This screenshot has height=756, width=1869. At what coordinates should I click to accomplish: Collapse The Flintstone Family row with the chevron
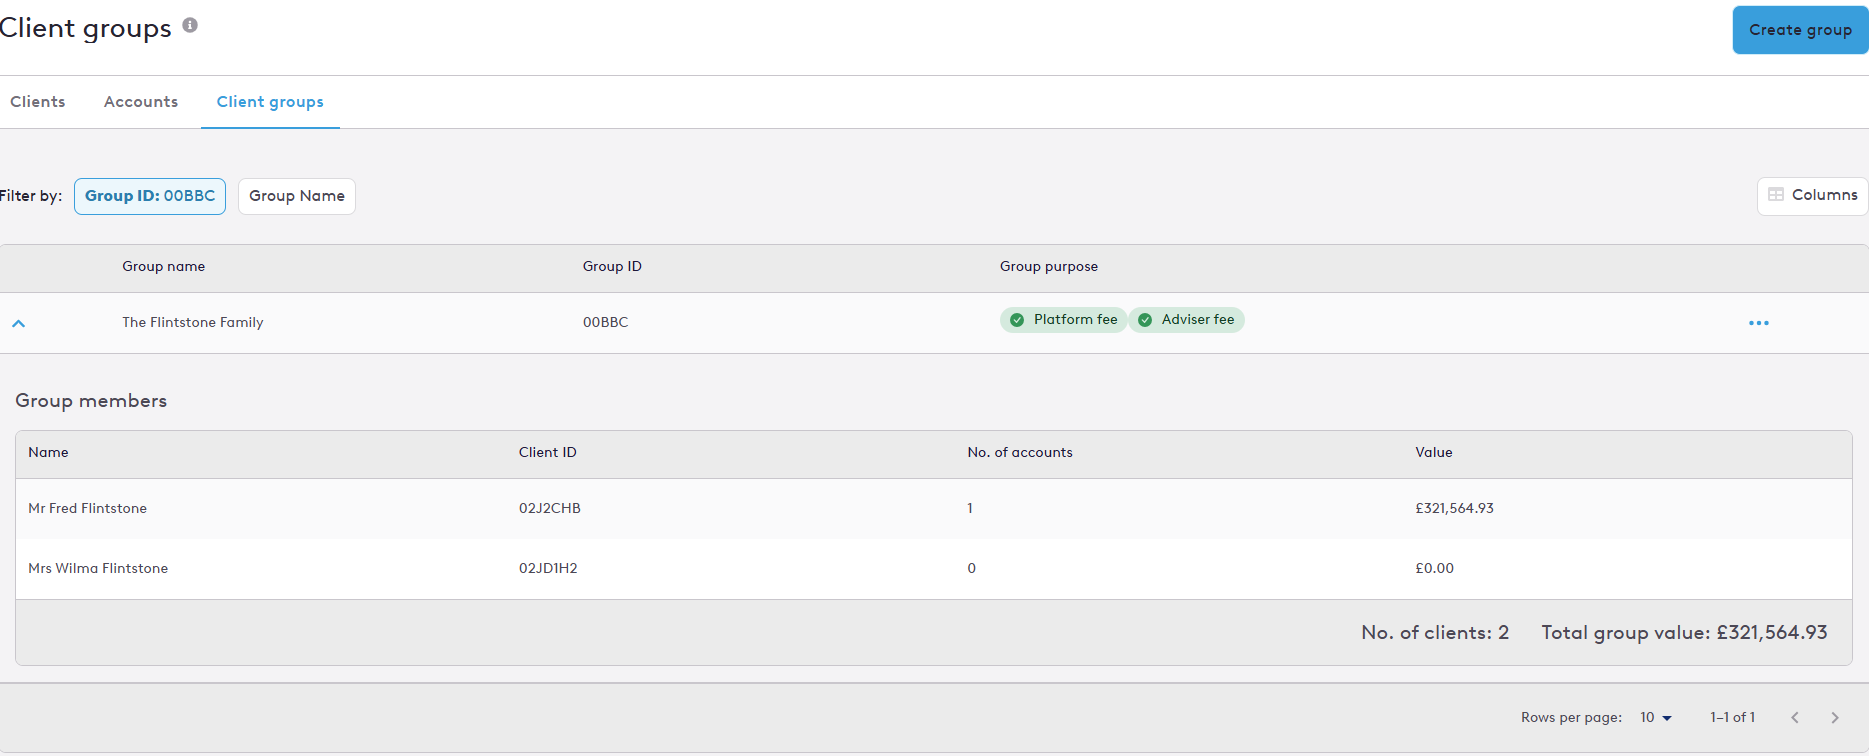click(x=18, y=323)
